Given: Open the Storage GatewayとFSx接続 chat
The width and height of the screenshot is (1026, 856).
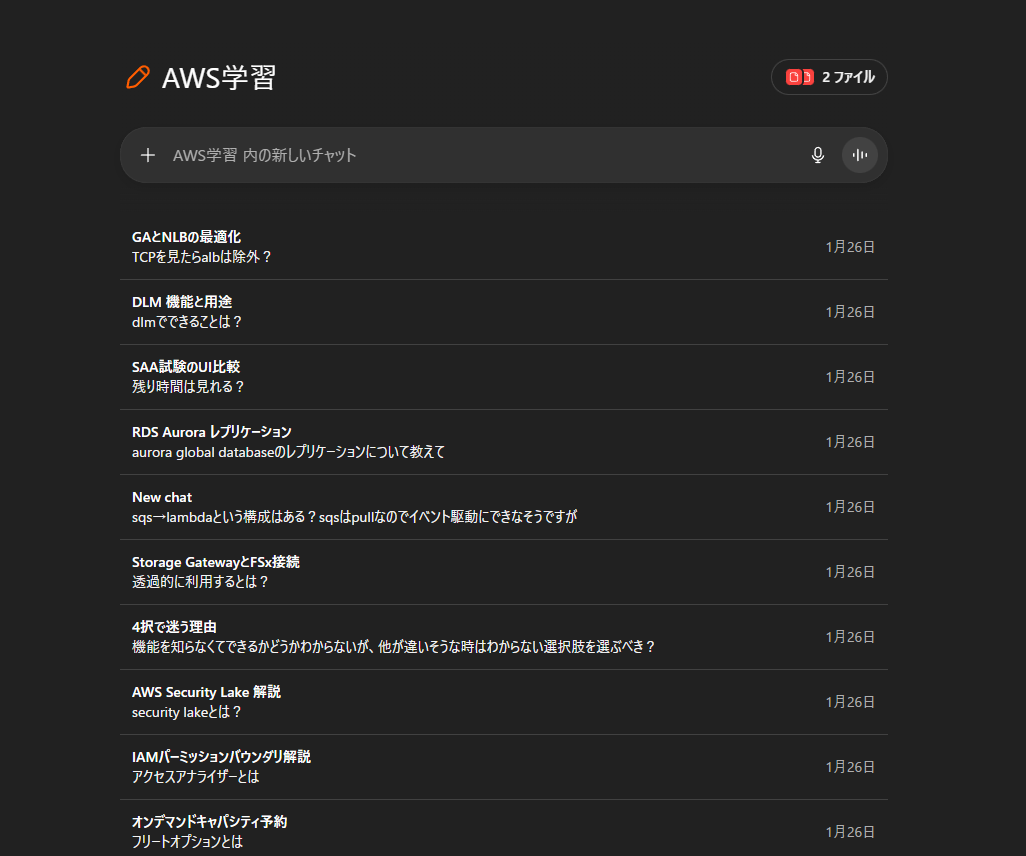Looking at the screenshot, I should coord(503,572).
